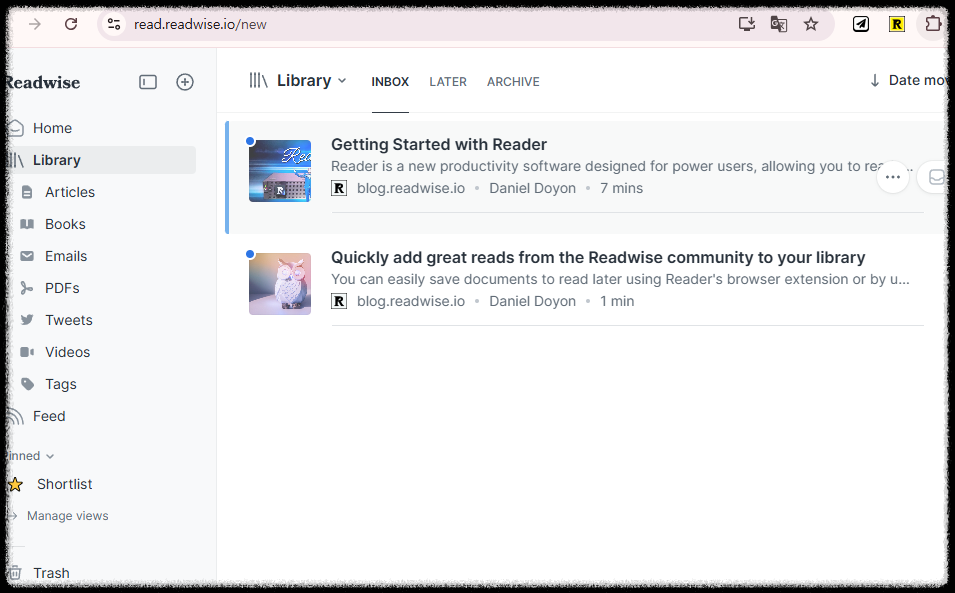
Task: Collapse the Pinned views chevron
Action: tap(50, 456)
